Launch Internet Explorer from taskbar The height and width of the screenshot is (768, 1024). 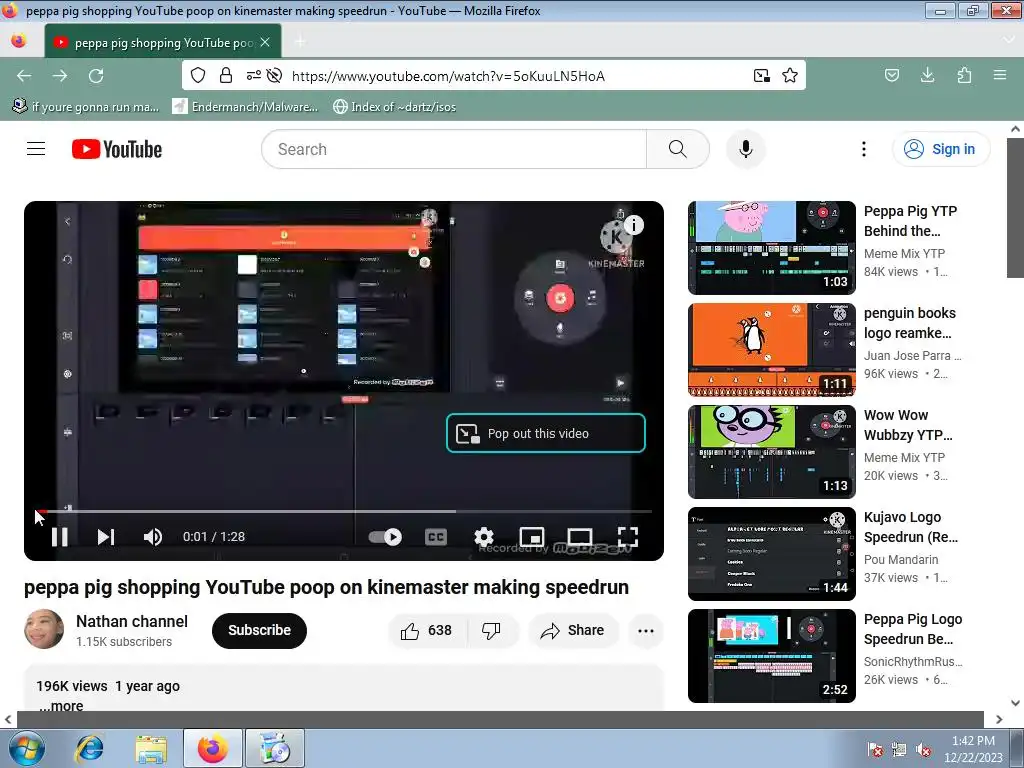(89, 748)
